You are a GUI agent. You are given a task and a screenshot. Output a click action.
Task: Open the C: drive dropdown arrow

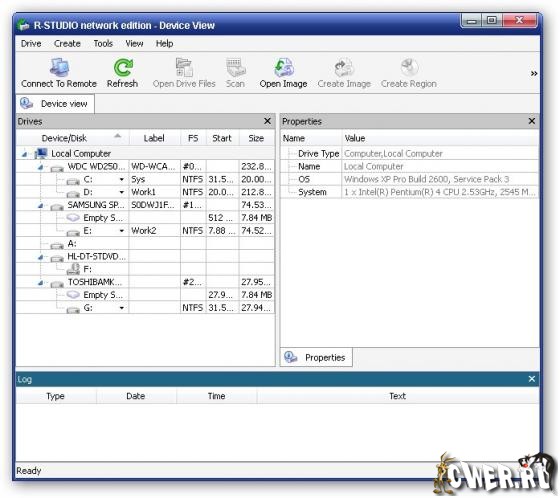coord(121,179)
